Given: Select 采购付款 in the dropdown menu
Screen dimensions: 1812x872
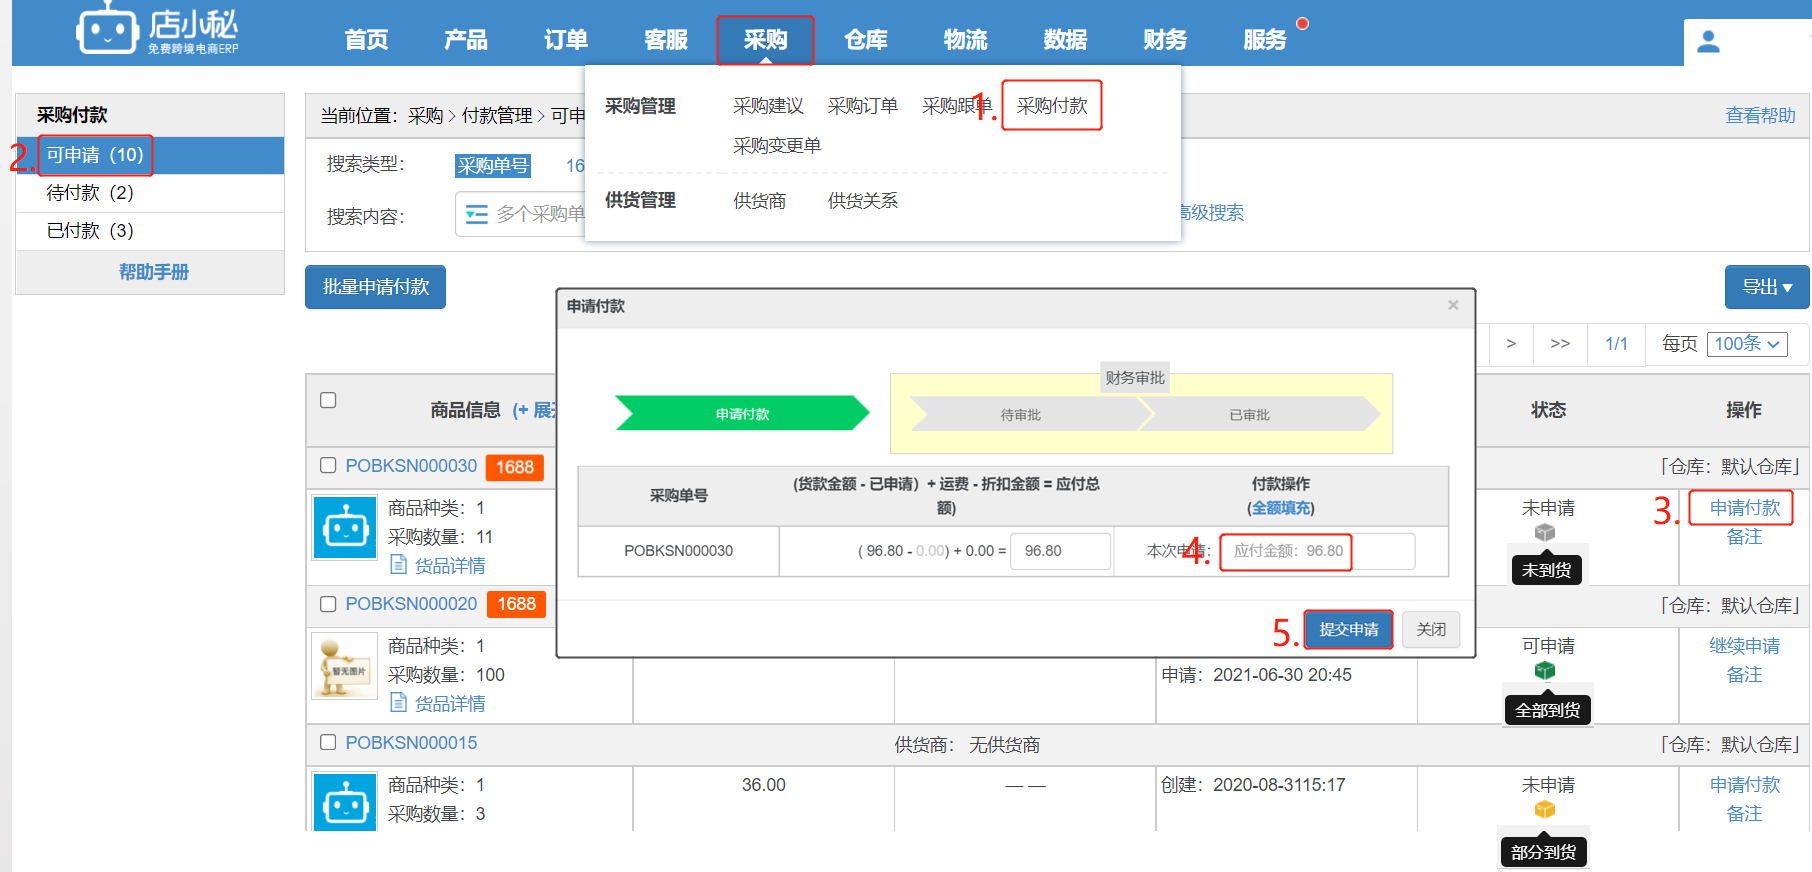Looking at the screenshot, I should point(1052,106).
